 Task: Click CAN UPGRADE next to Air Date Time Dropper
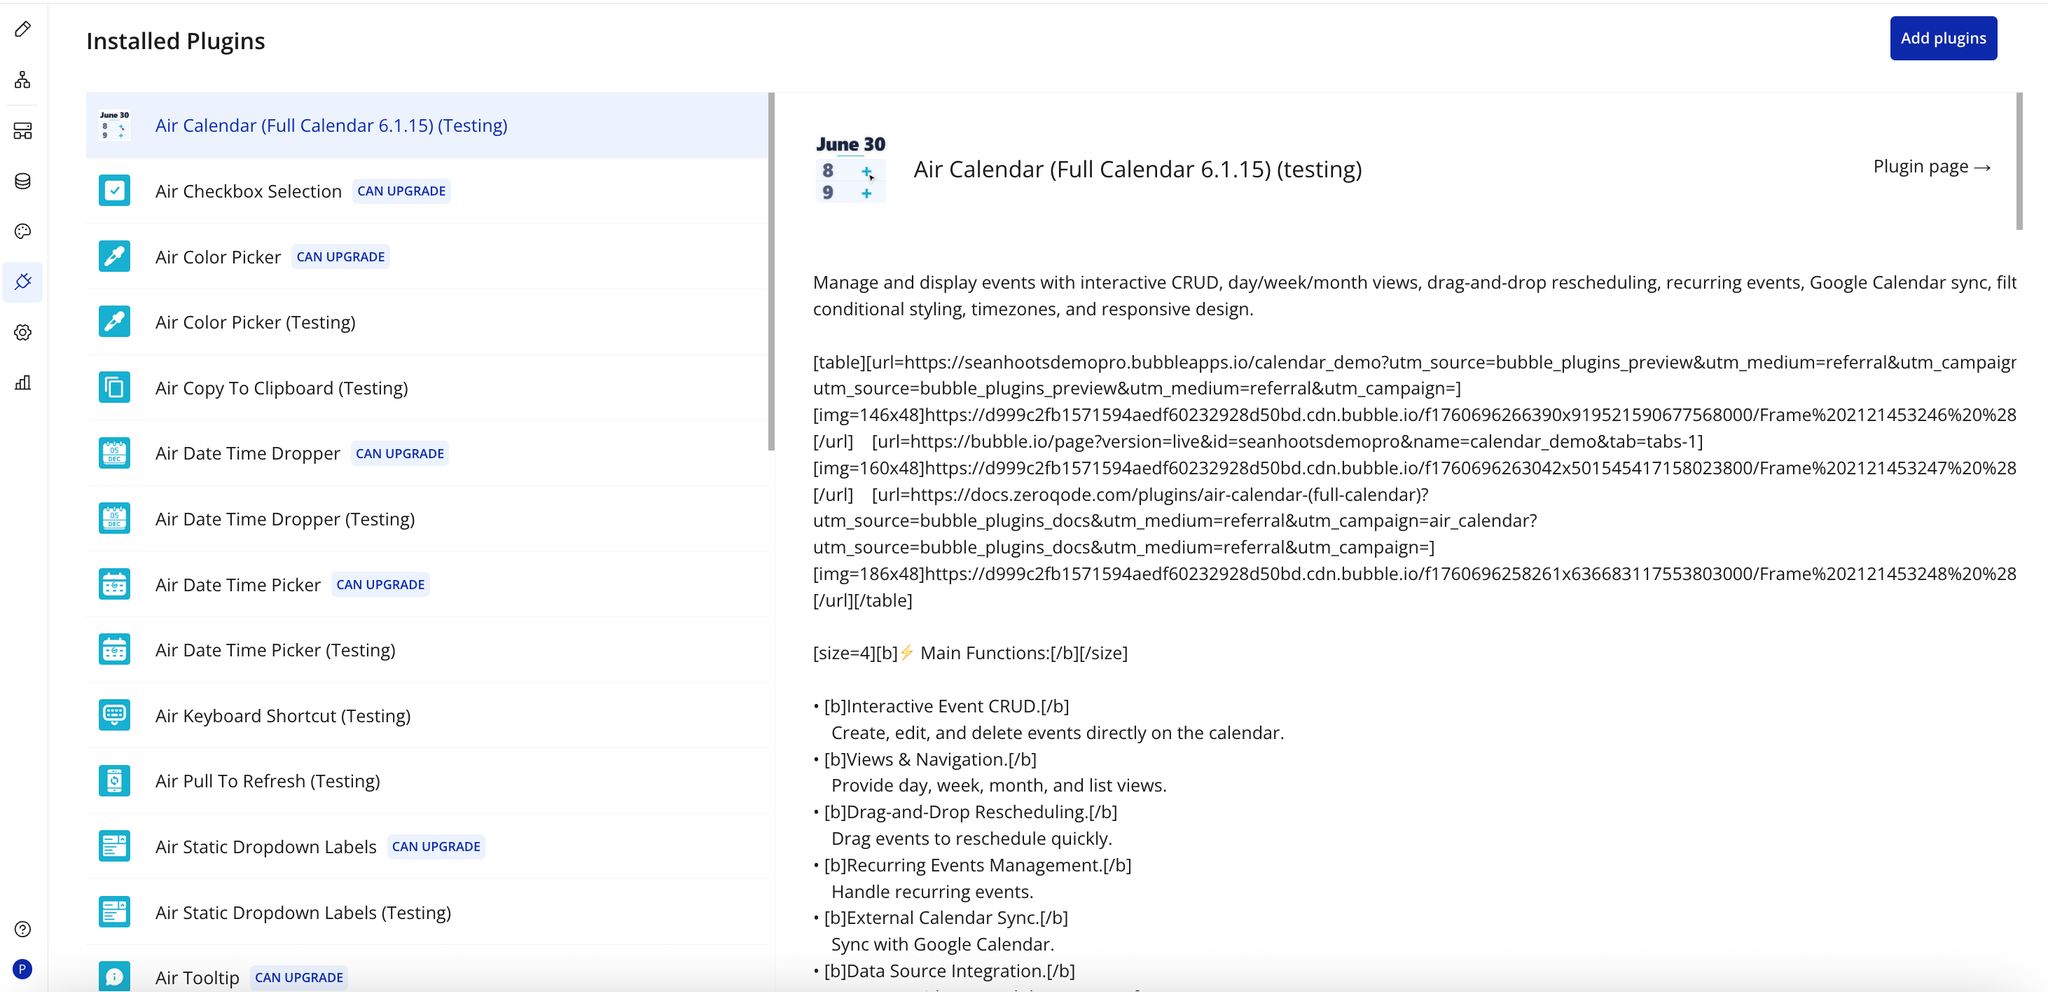click(400, 453)
